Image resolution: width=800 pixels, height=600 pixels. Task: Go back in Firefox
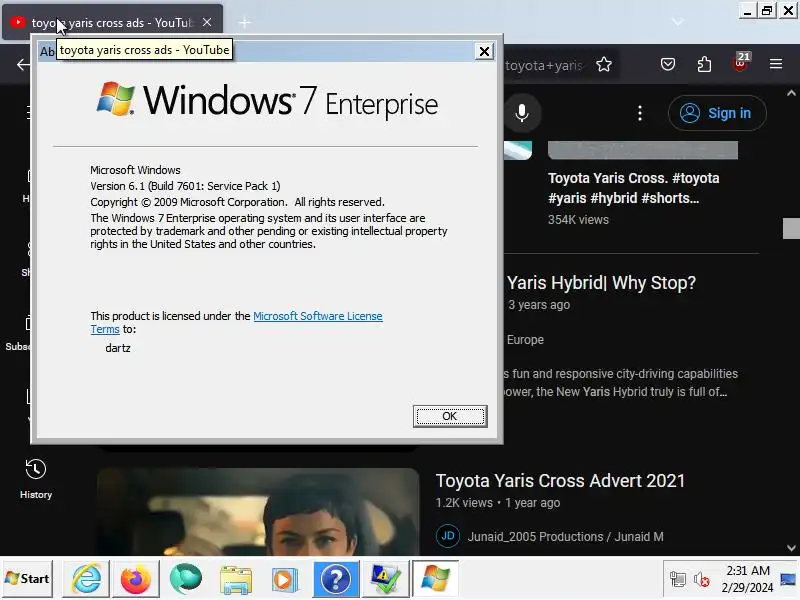coord(23,64)
